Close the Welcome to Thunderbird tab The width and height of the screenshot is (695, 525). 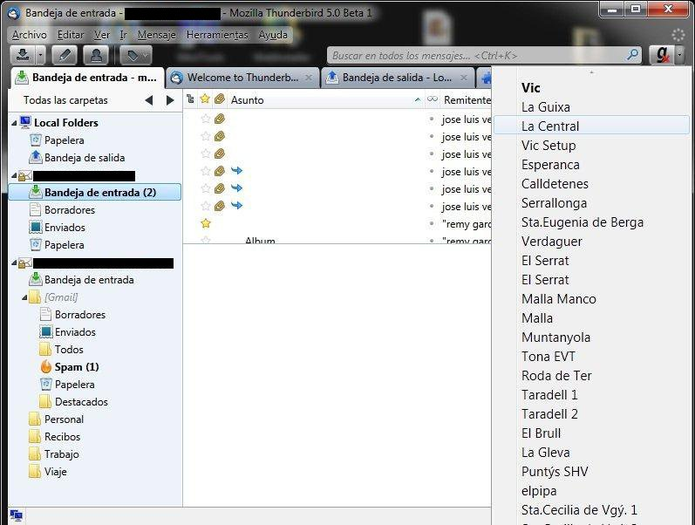(309, 78)
